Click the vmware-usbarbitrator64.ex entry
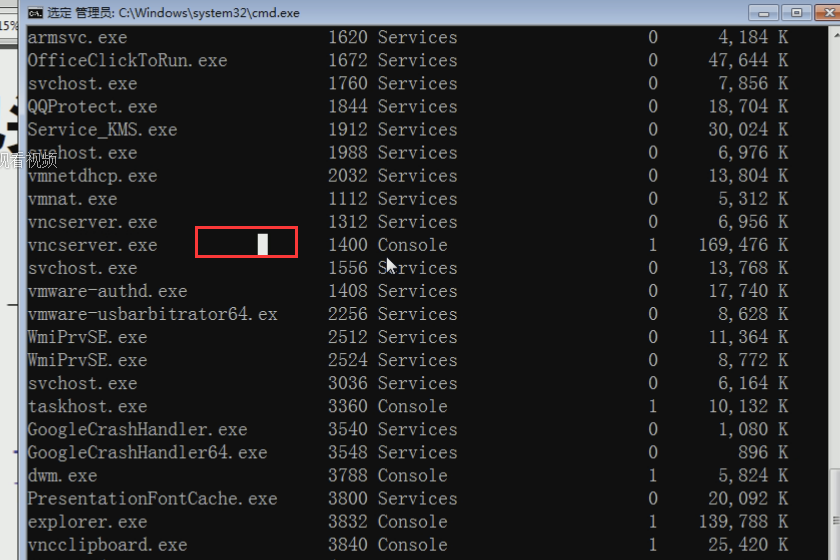 point(153,314)
